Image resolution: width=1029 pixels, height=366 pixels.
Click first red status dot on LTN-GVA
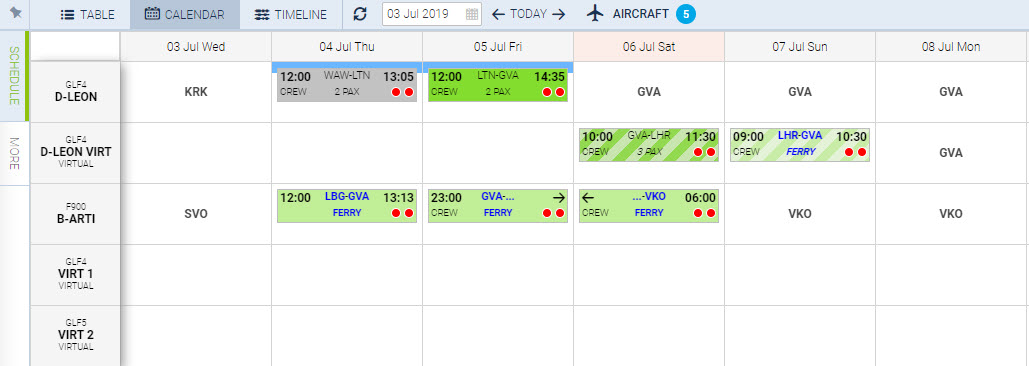tap(547, 92)
